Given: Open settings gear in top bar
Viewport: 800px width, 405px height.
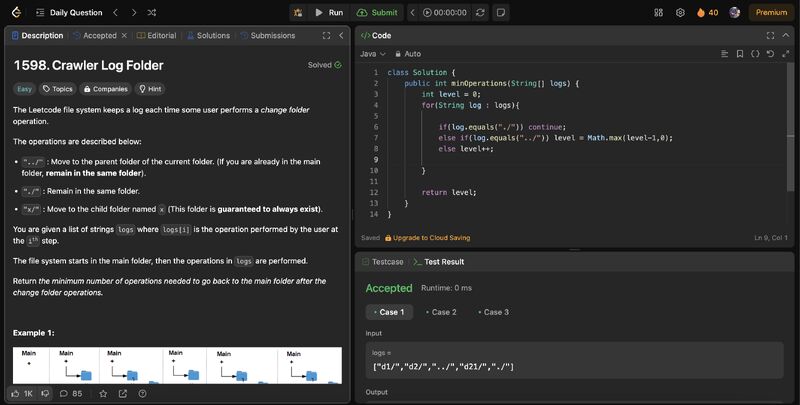Looking at the screenshot, I should click(680, 13).
